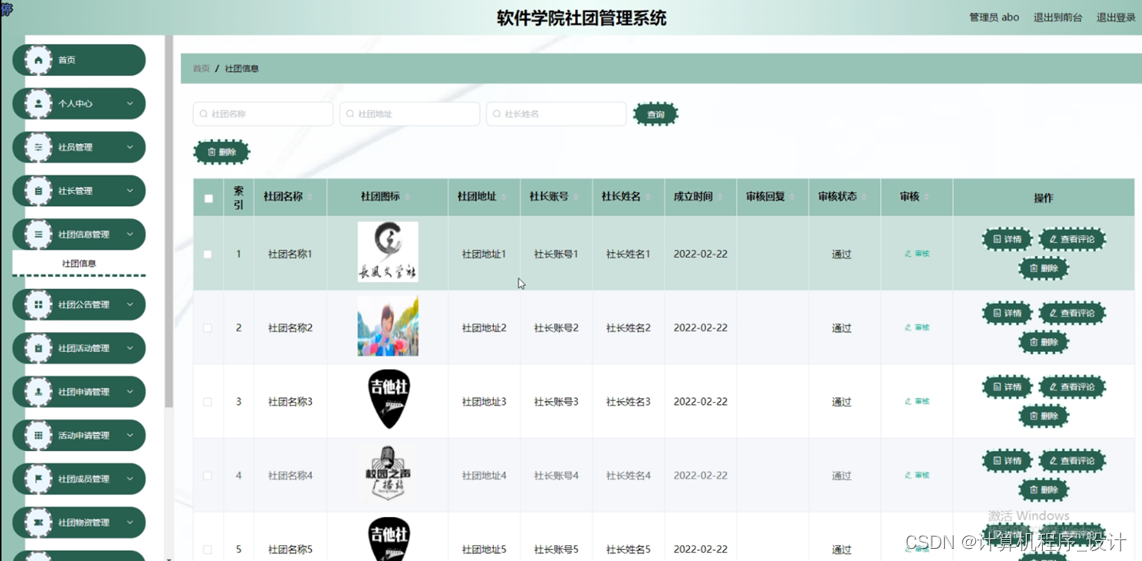Open 详情 for 社团名称4
This screenshot has width=1142, height=561.
click(1007, 460)
